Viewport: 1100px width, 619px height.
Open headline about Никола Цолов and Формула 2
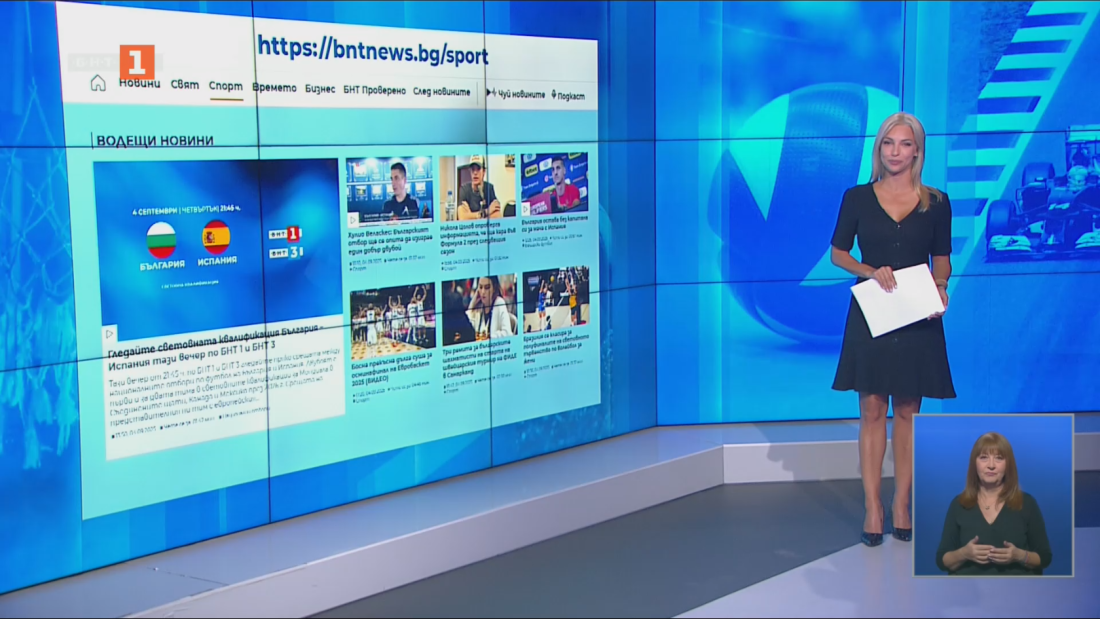(x=477, y=238)
